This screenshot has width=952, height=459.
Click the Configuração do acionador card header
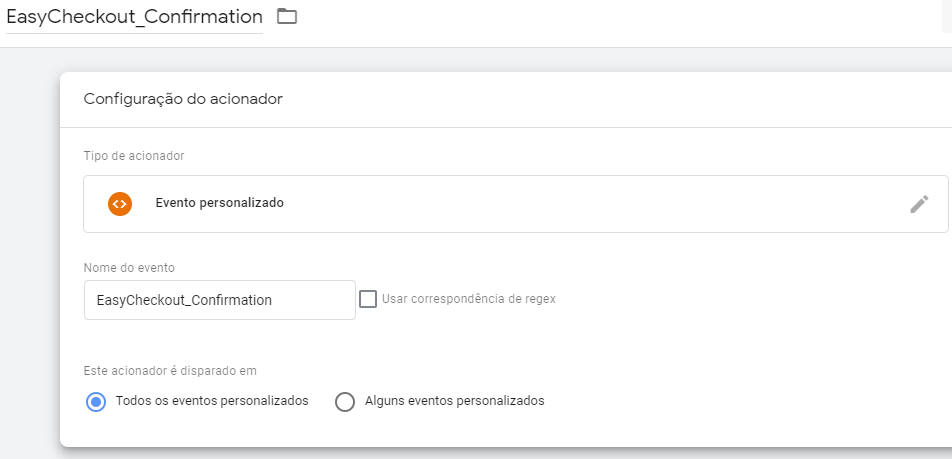[x=506, y=100]
